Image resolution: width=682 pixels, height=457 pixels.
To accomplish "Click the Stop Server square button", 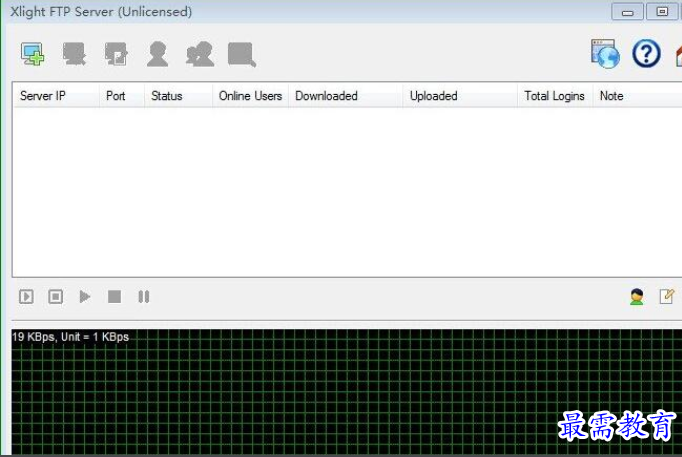I will click(114, 297).
